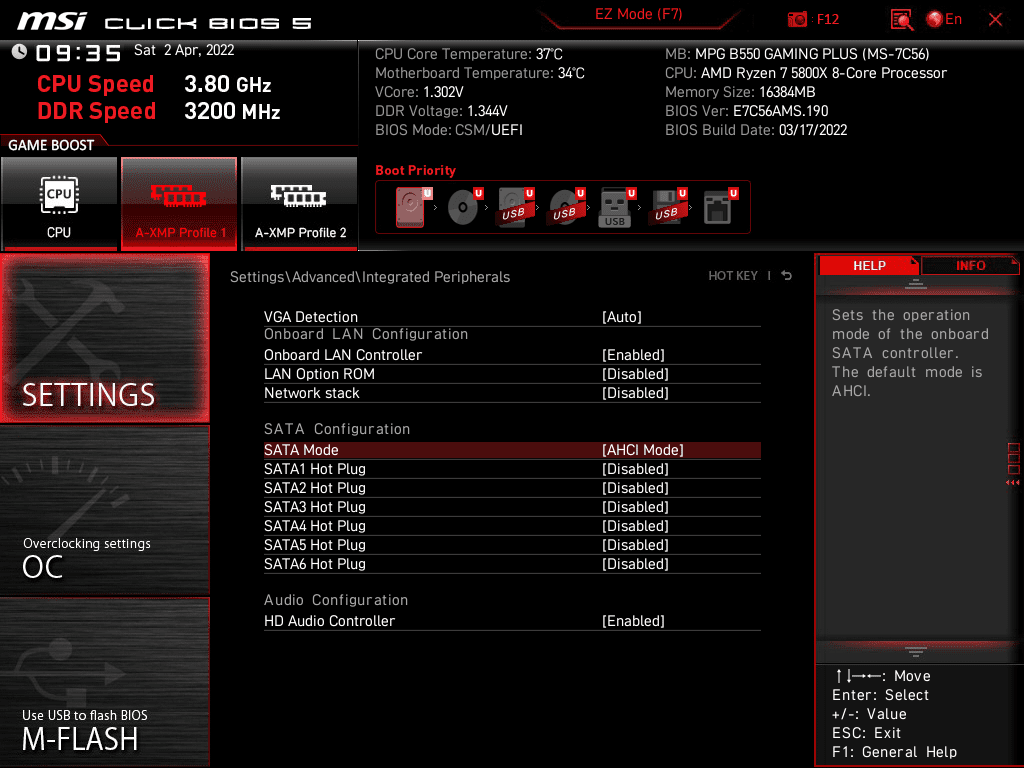1024x768 pixels.
Task: Click the MSI logo
Action: point(52,22)
